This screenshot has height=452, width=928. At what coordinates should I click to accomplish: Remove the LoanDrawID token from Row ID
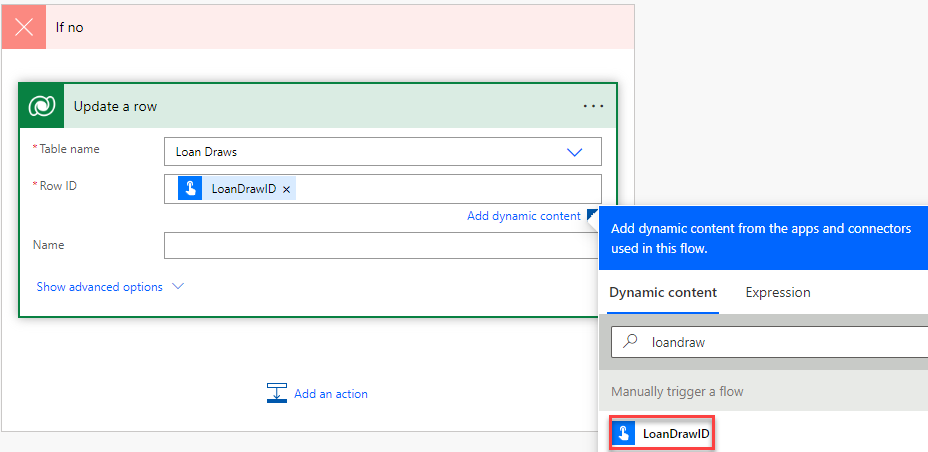coord(287,189)
